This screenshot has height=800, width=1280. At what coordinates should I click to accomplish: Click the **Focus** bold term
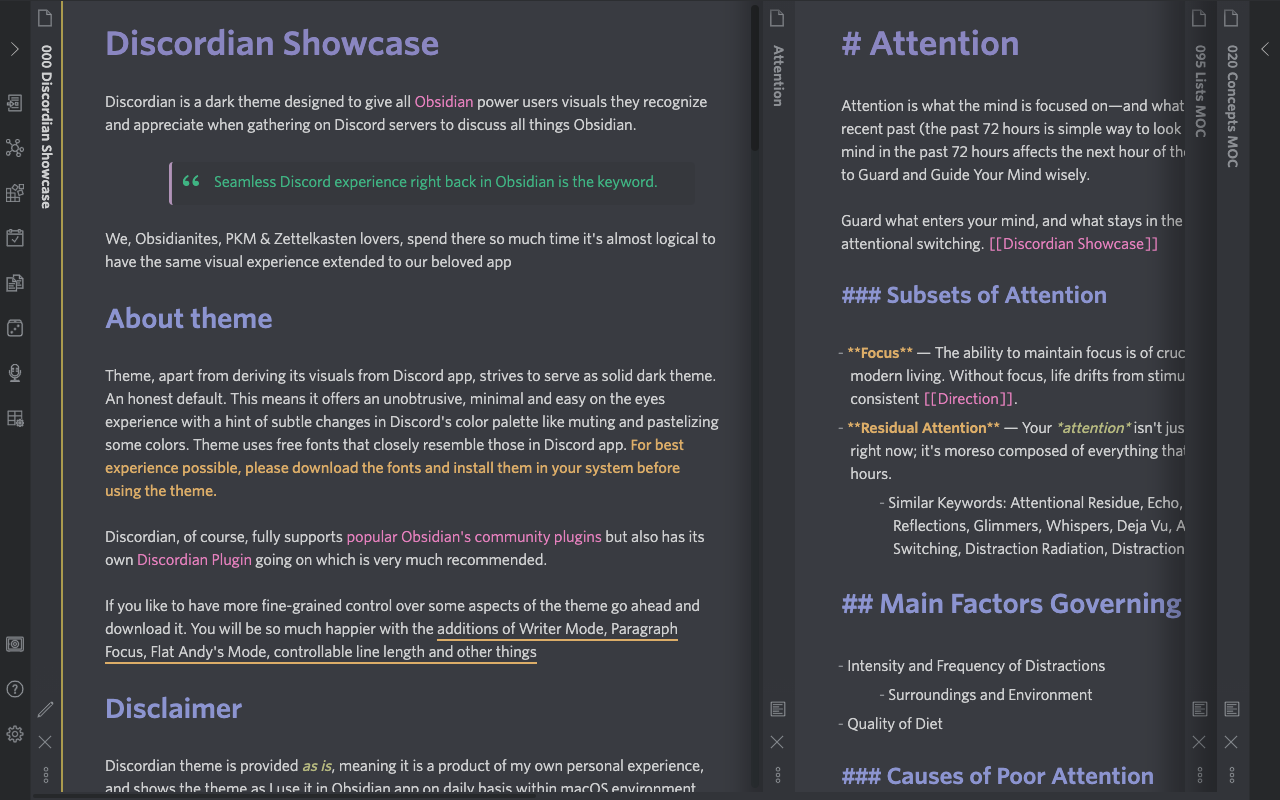click(x=880, y=353)
